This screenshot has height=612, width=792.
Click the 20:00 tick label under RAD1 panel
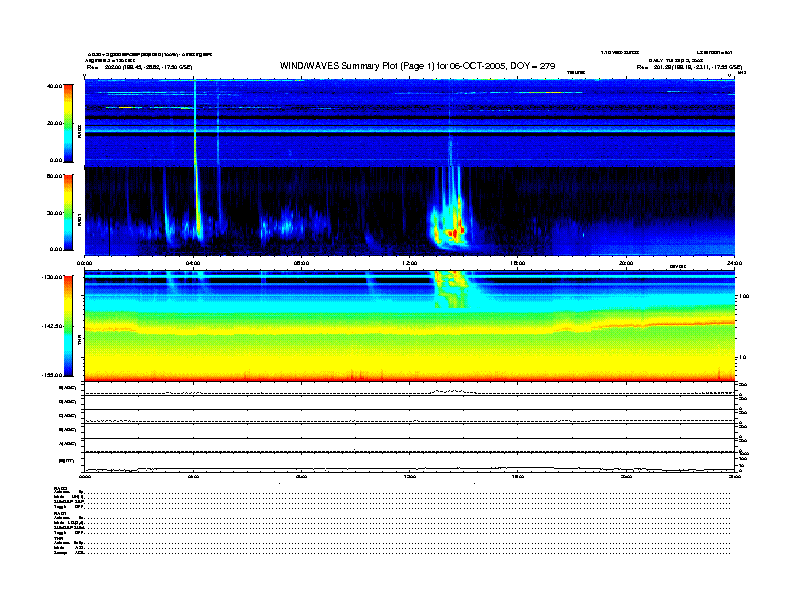pyautogui.click(x=626, y=263)
